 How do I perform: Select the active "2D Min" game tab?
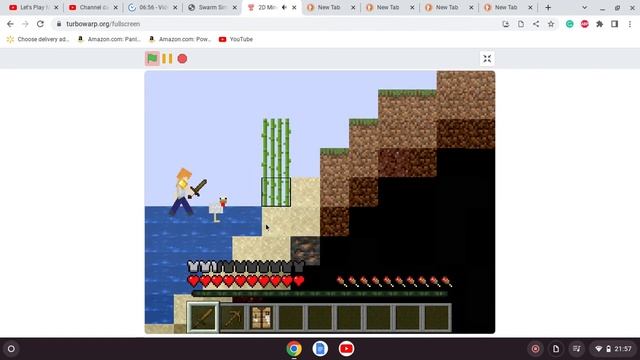tap(271, 7)
